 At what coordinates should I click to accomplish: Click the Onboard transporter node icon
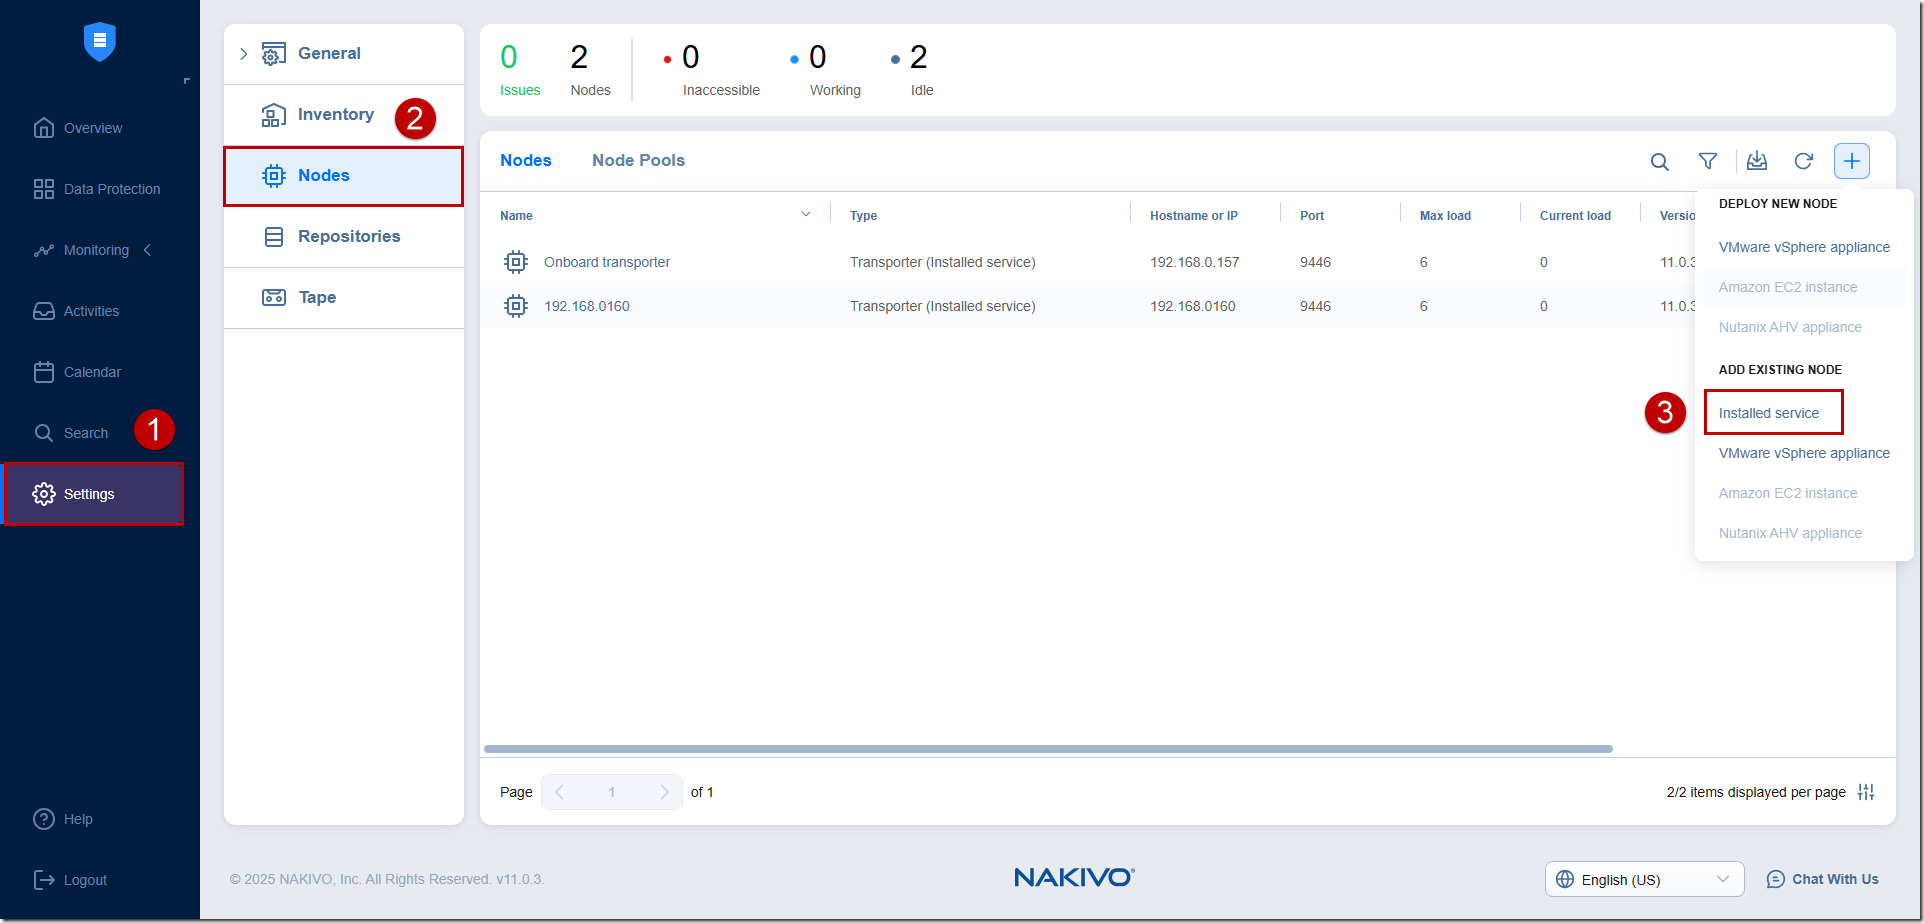pyautogui.click(x=516, y=262)
